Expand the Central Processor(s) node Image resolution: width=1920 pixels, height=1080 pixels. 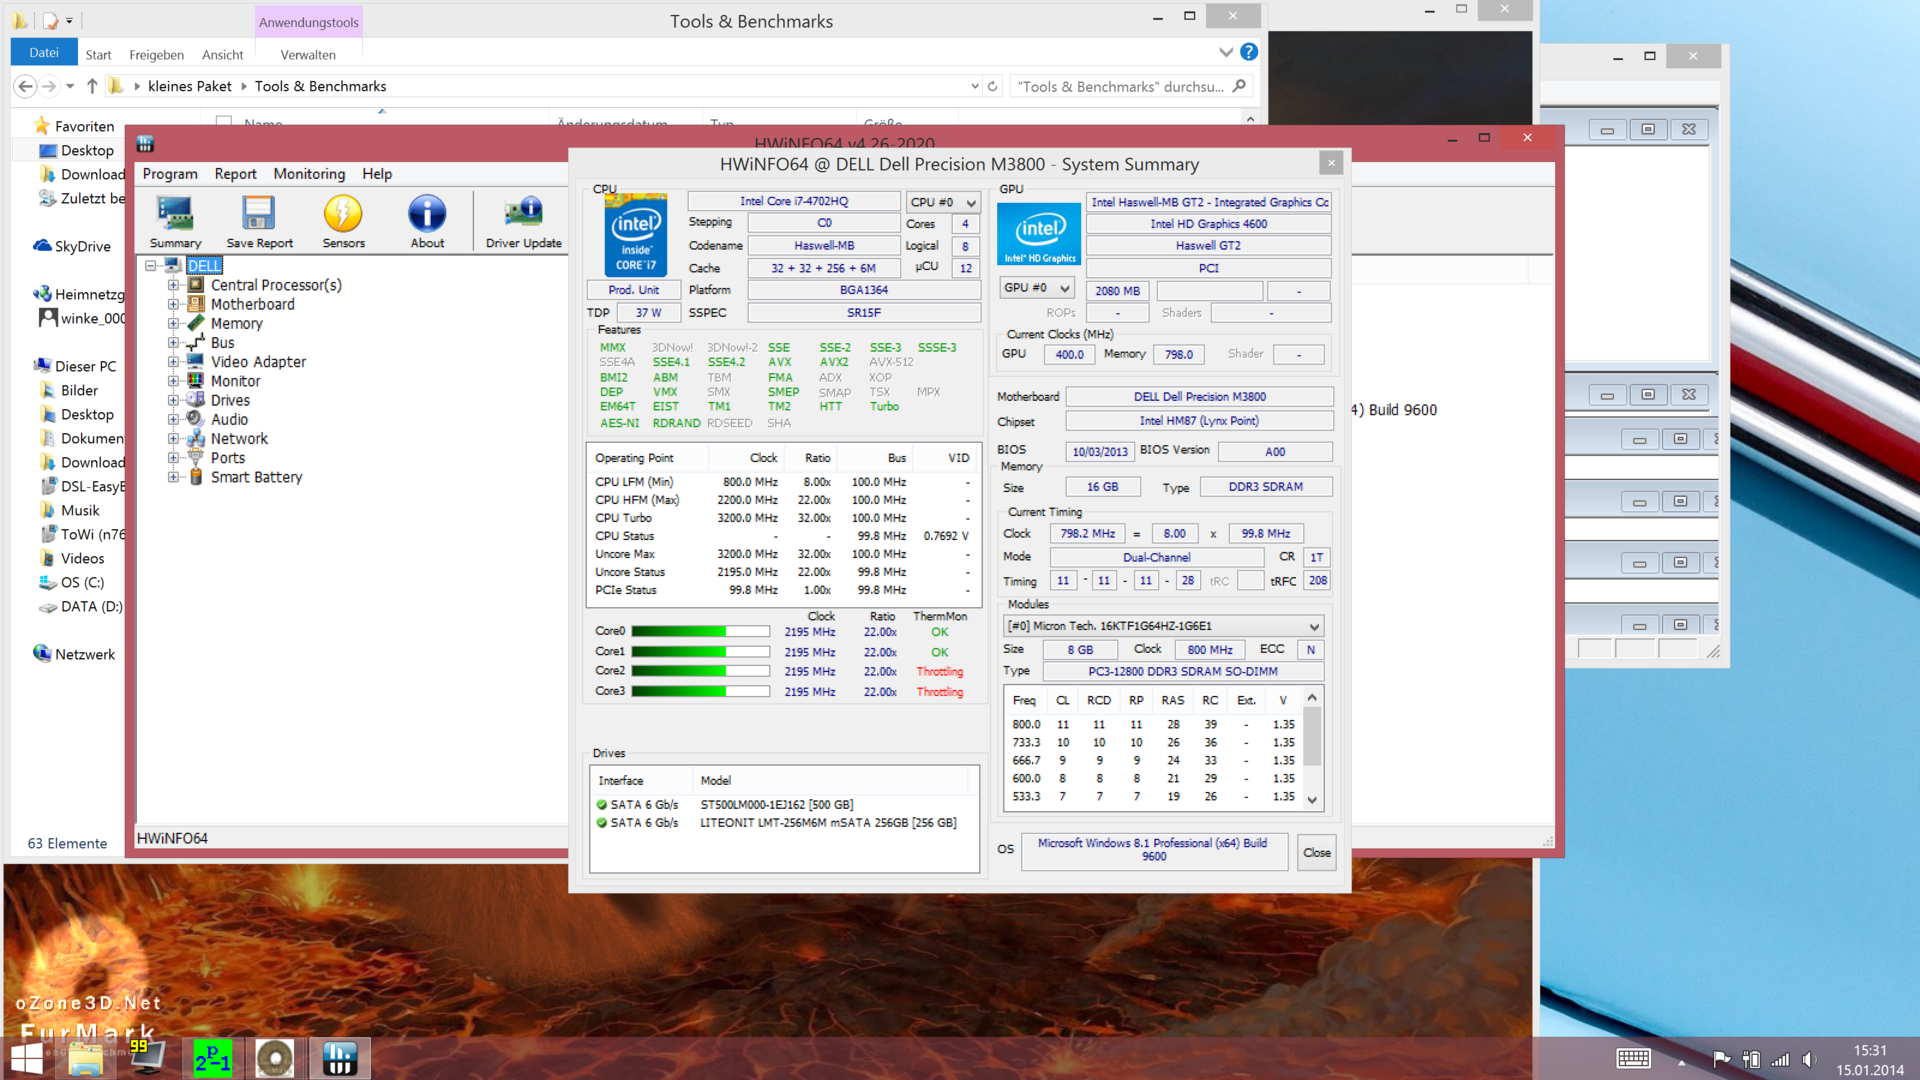pyautogui.click(x=173, y=285)
